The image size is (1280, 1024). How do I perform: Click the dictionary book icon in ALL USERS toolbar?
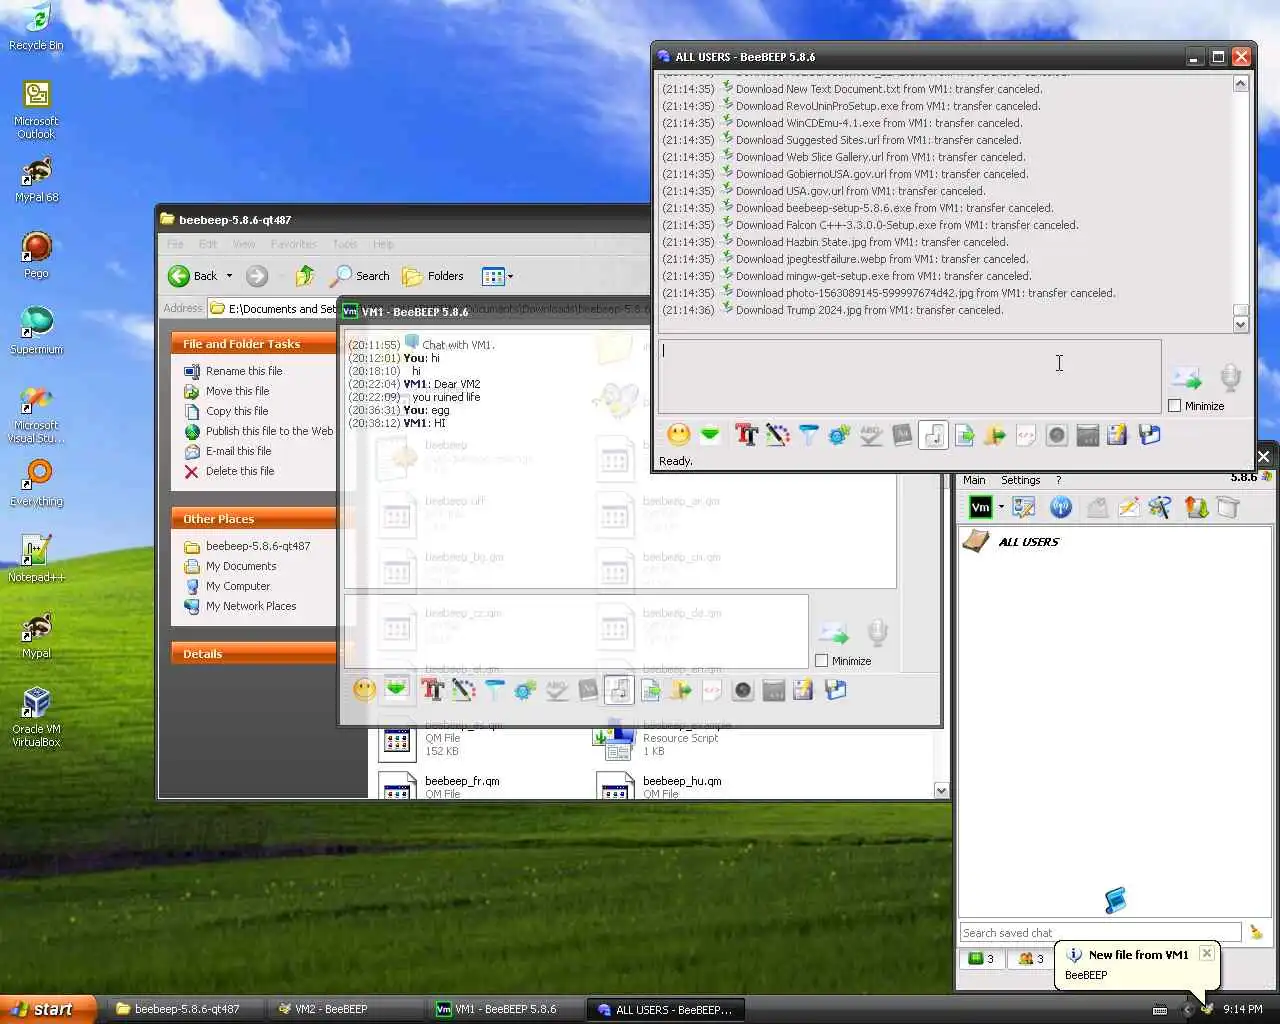point(902,435)
